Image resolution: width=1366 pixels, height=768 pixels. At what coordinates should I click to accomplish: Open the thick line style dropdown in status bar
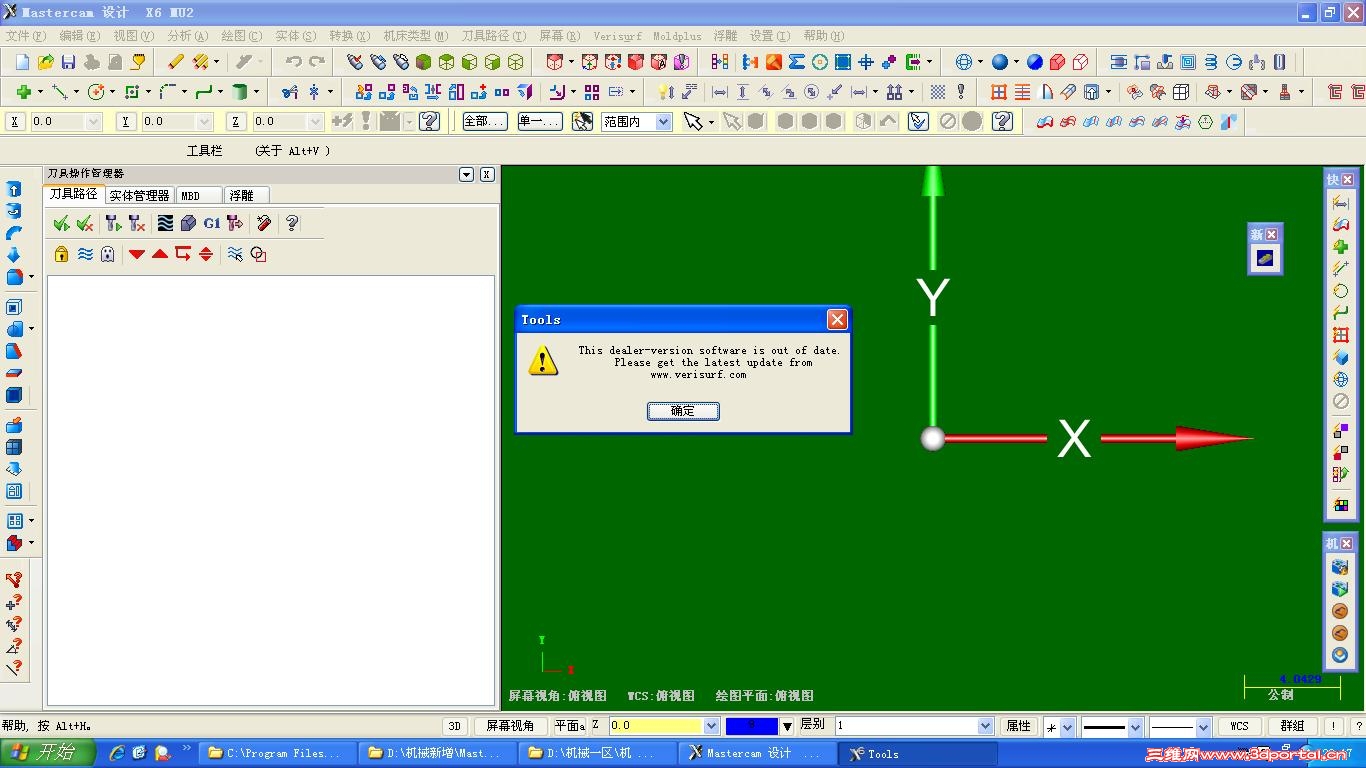point(1134,727)
